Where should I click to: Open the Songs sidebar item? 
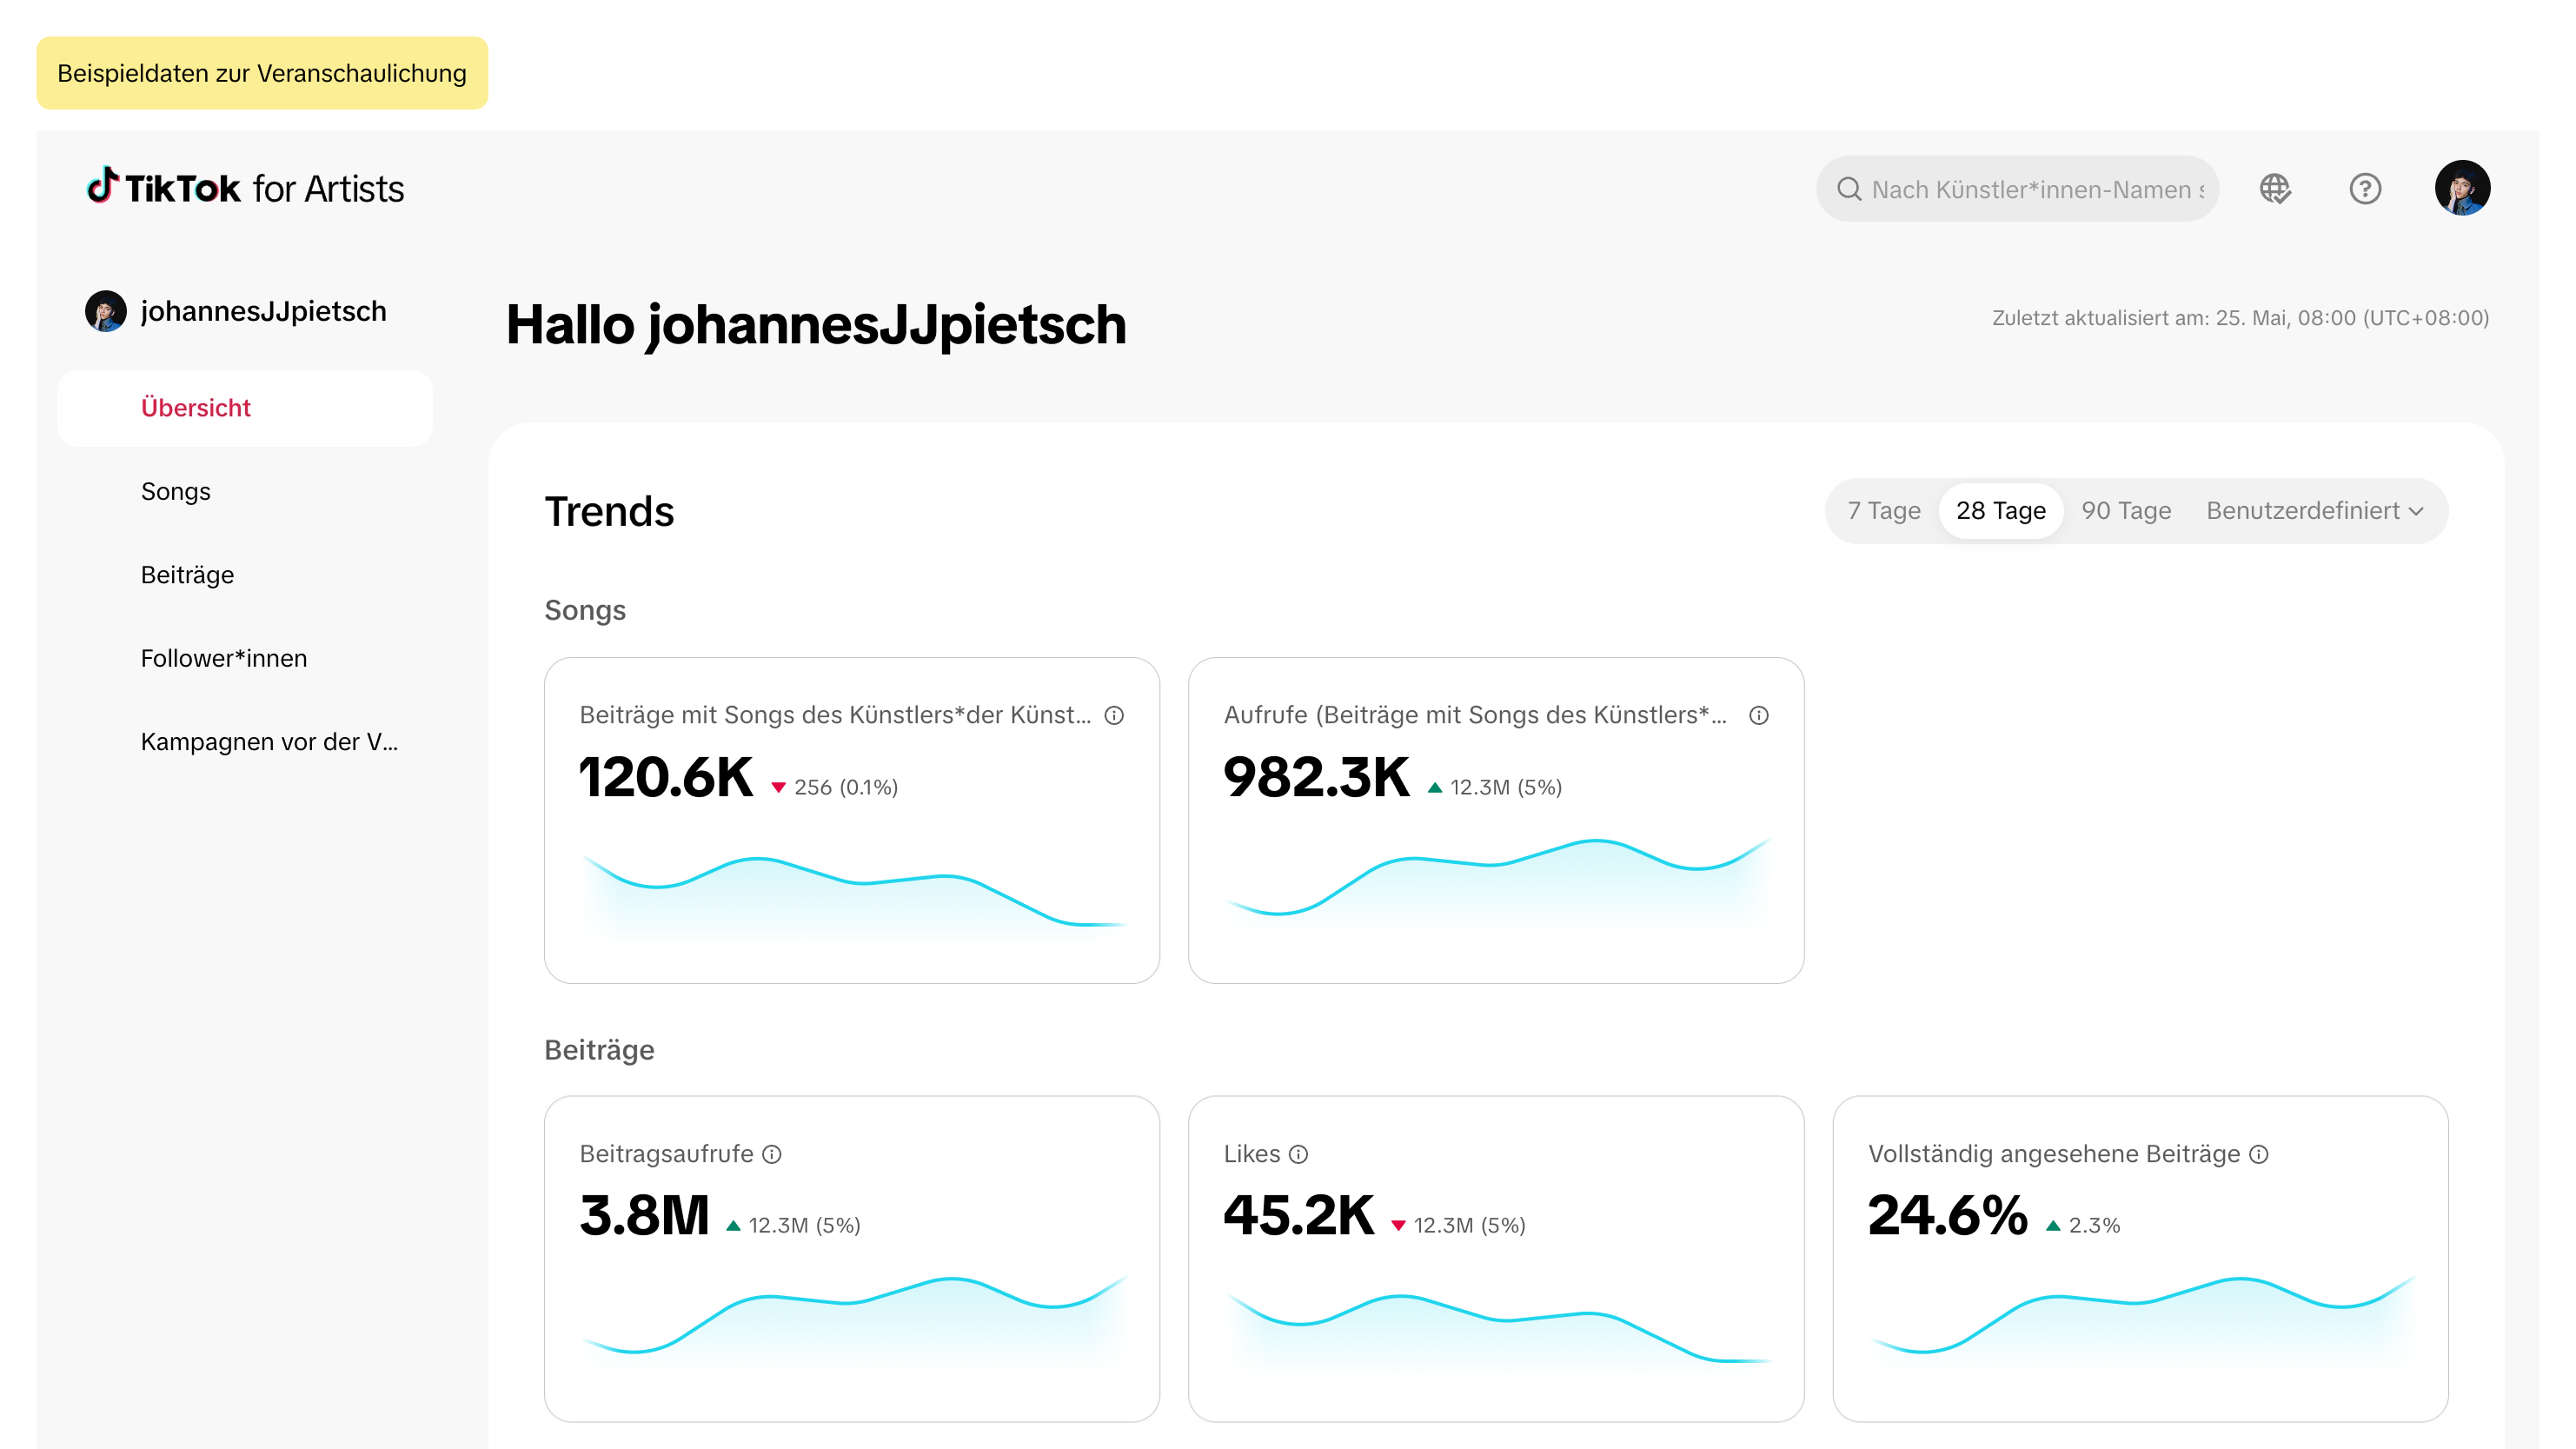click(x=245, y=492)
